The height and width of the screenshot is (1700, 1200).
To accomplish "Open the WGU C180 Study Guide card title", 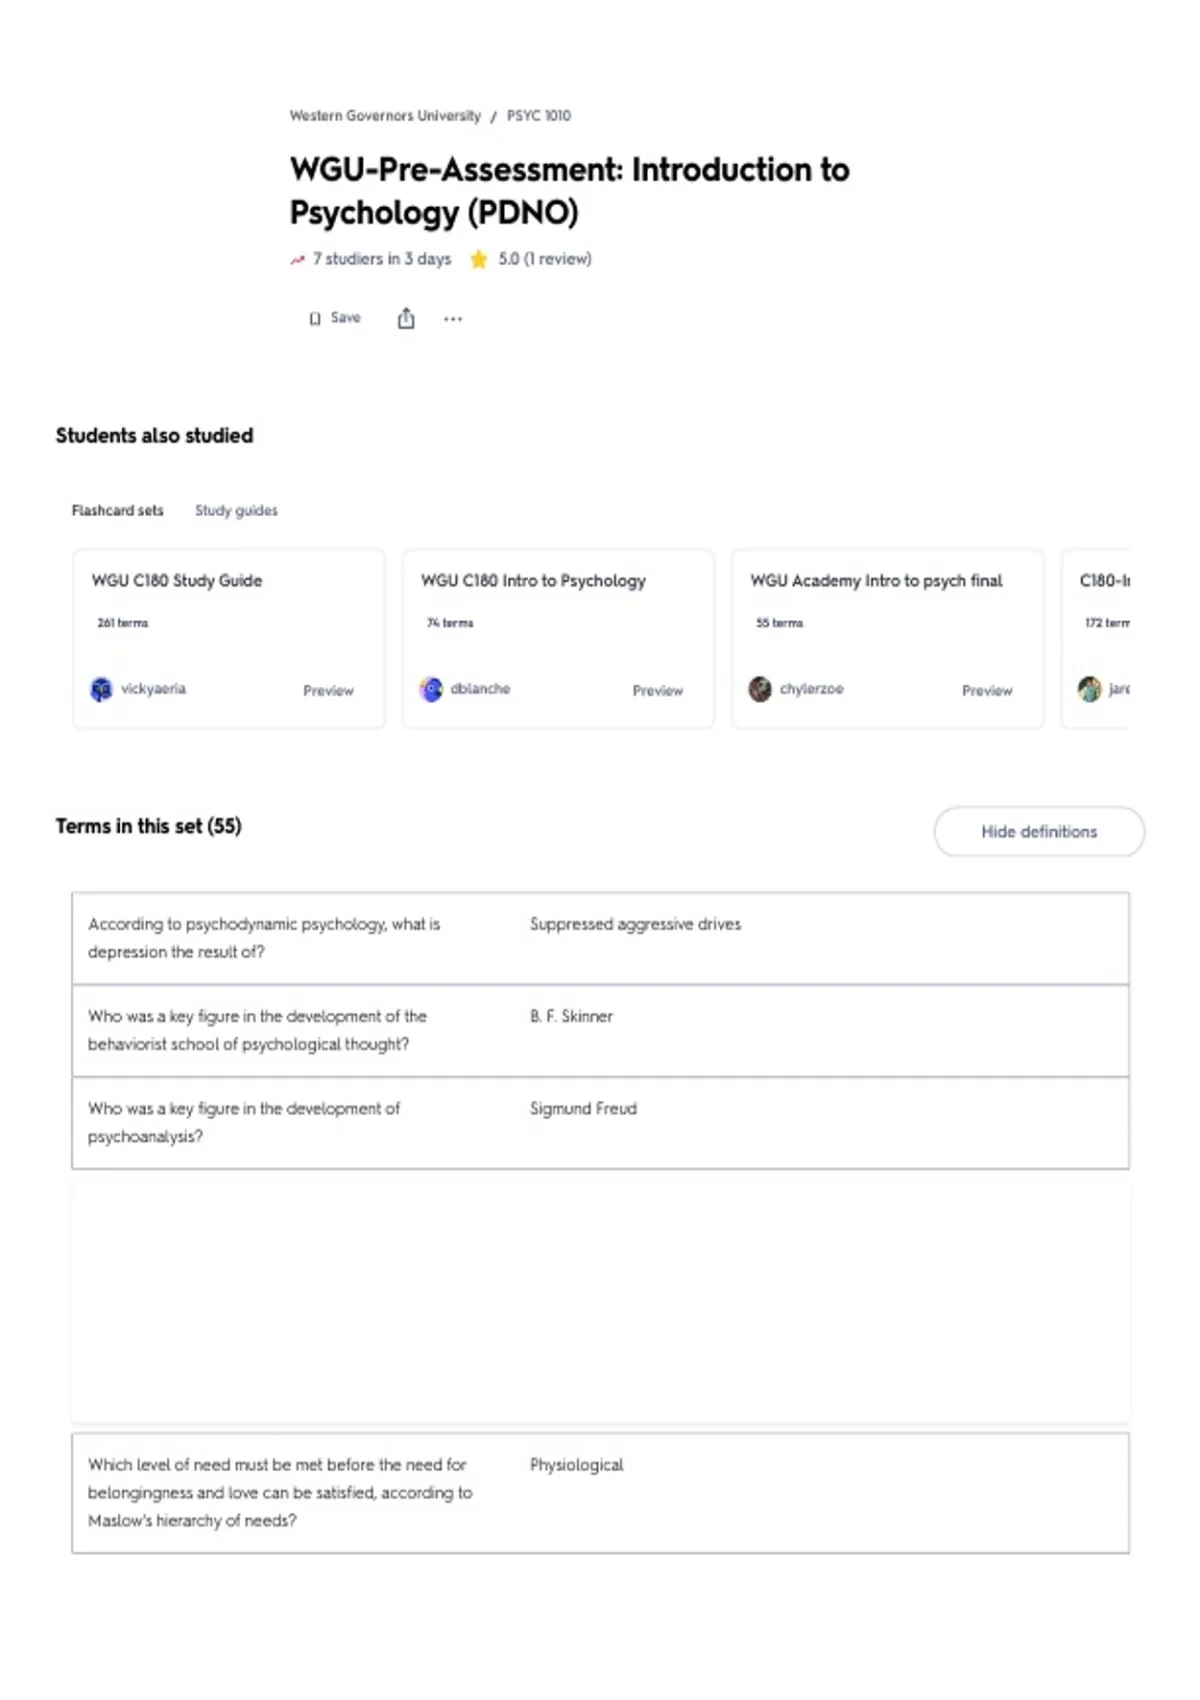I will pos(177,580).
